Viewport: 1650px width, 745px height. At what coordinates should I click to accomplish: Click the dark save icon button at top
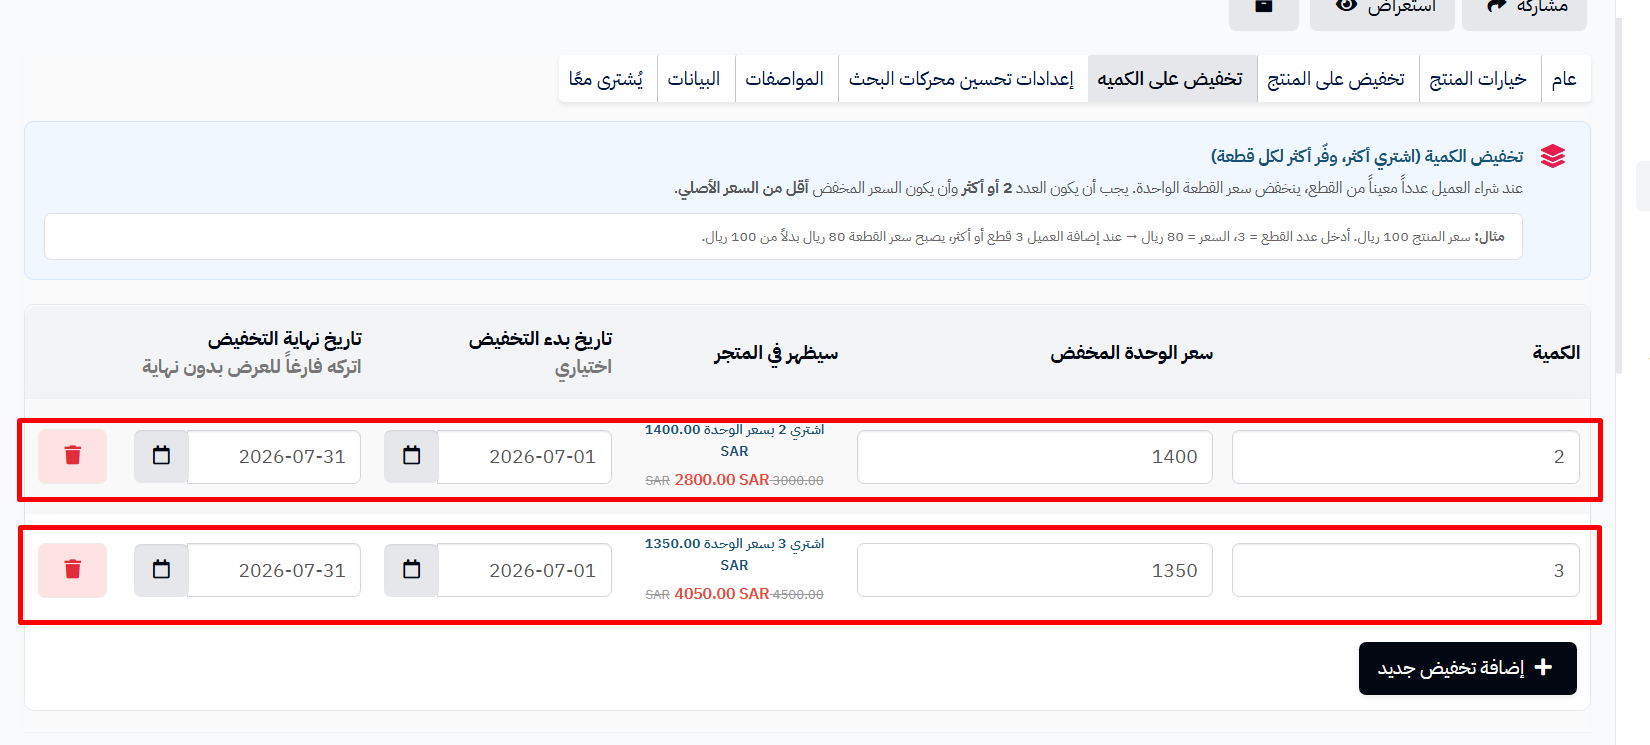pos(1264,8)
